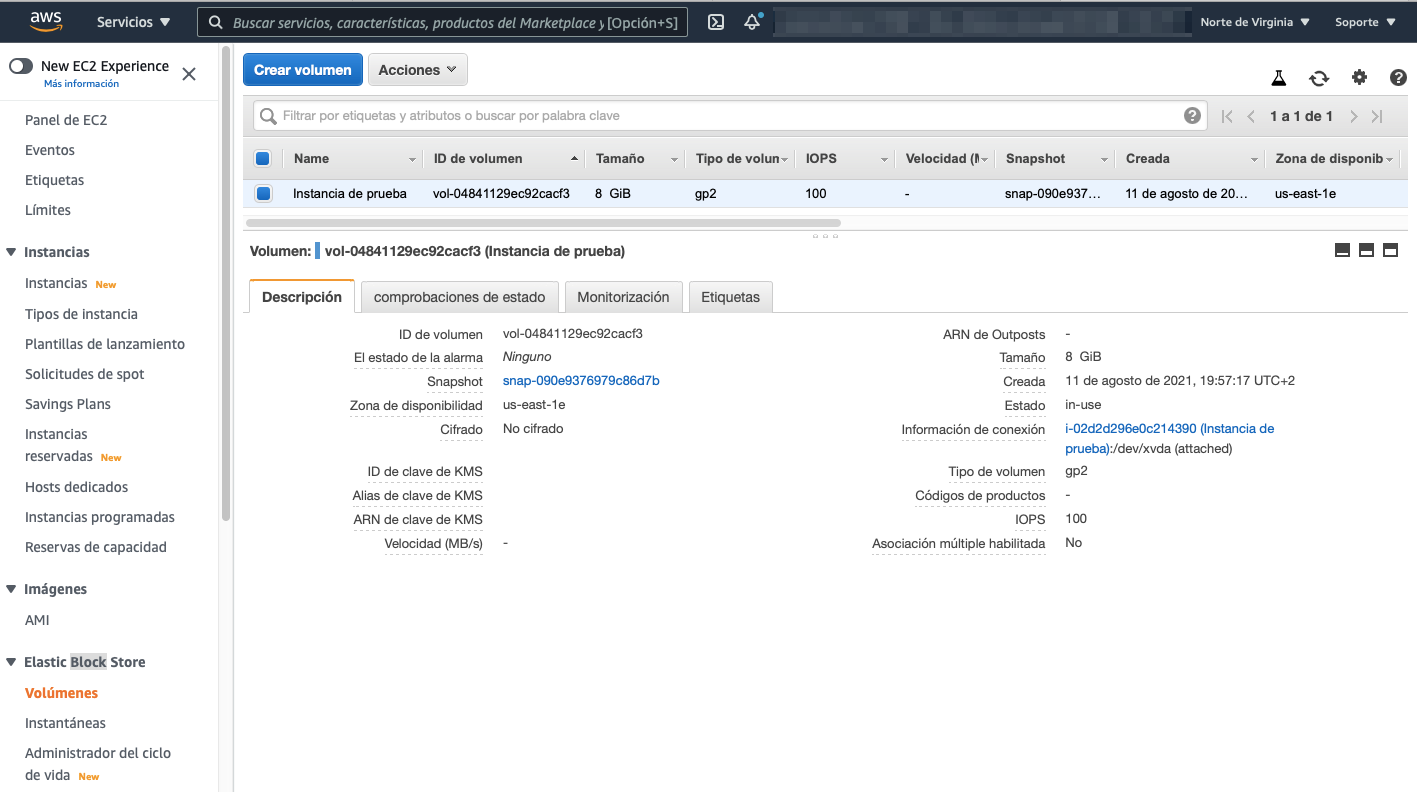Open Instancias sidebar link marked New
Viewport: 1417px width, 792px height.
(56, 283)
